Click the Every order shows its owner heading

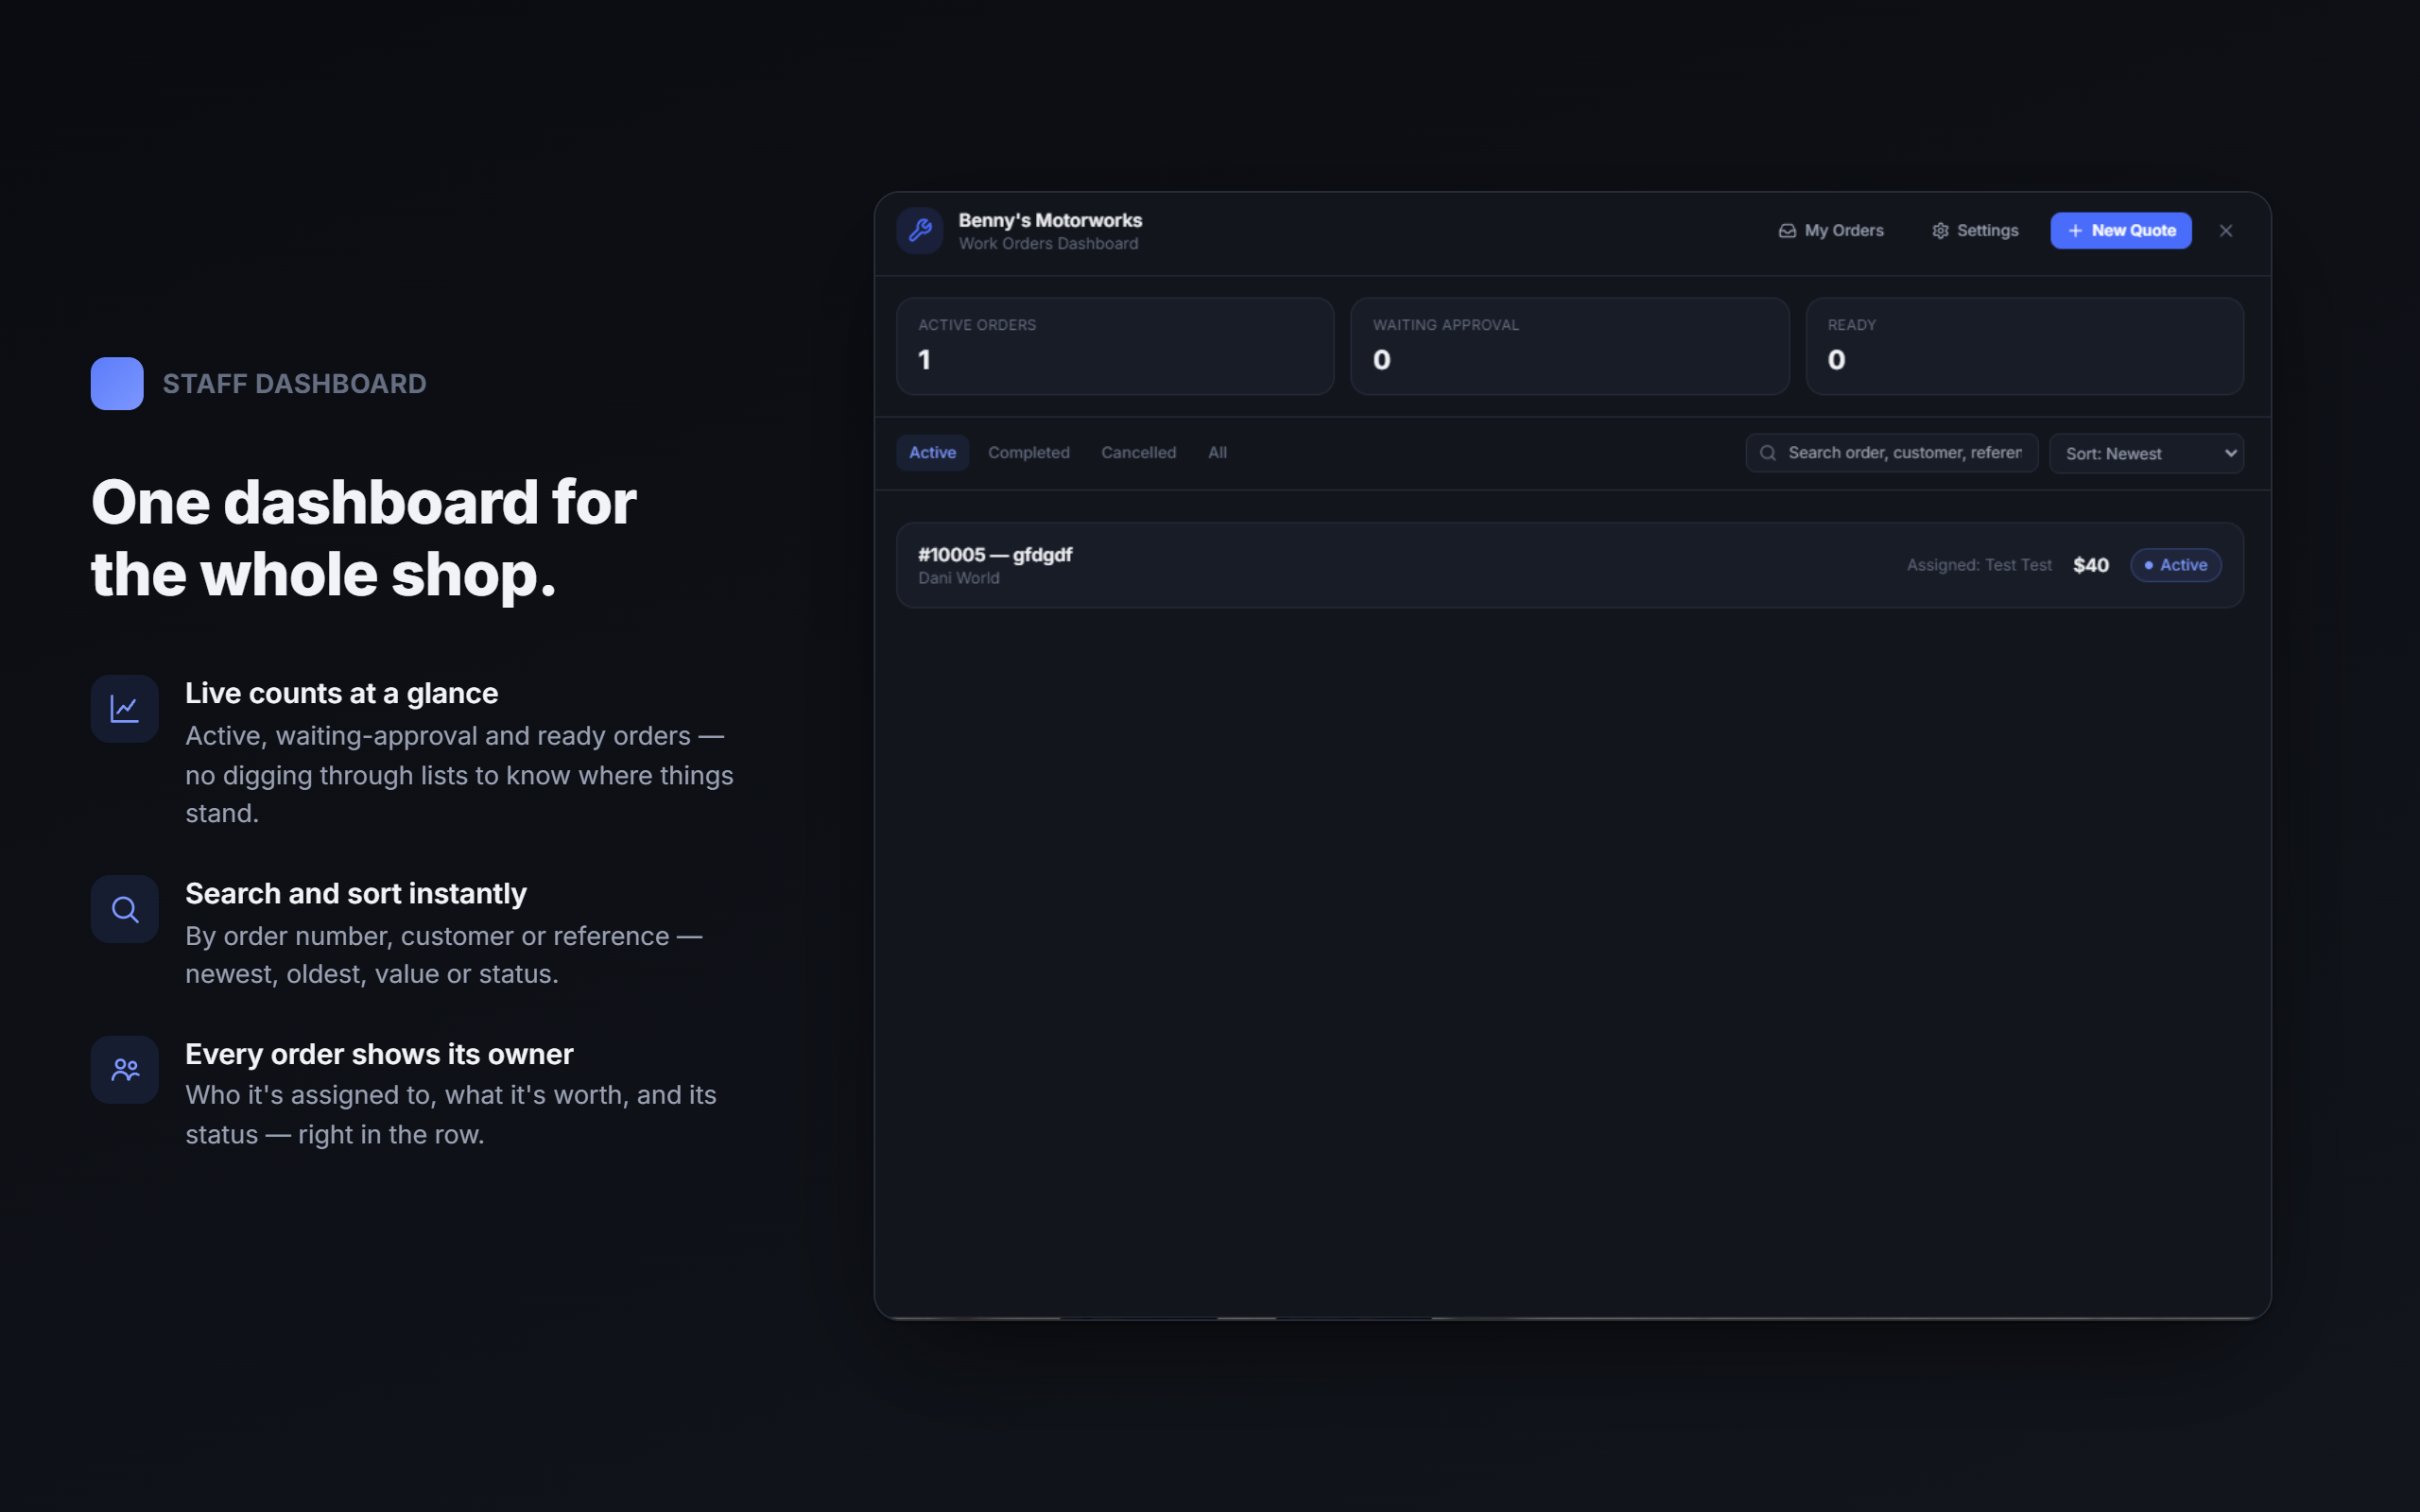(x=379, y=1054)
